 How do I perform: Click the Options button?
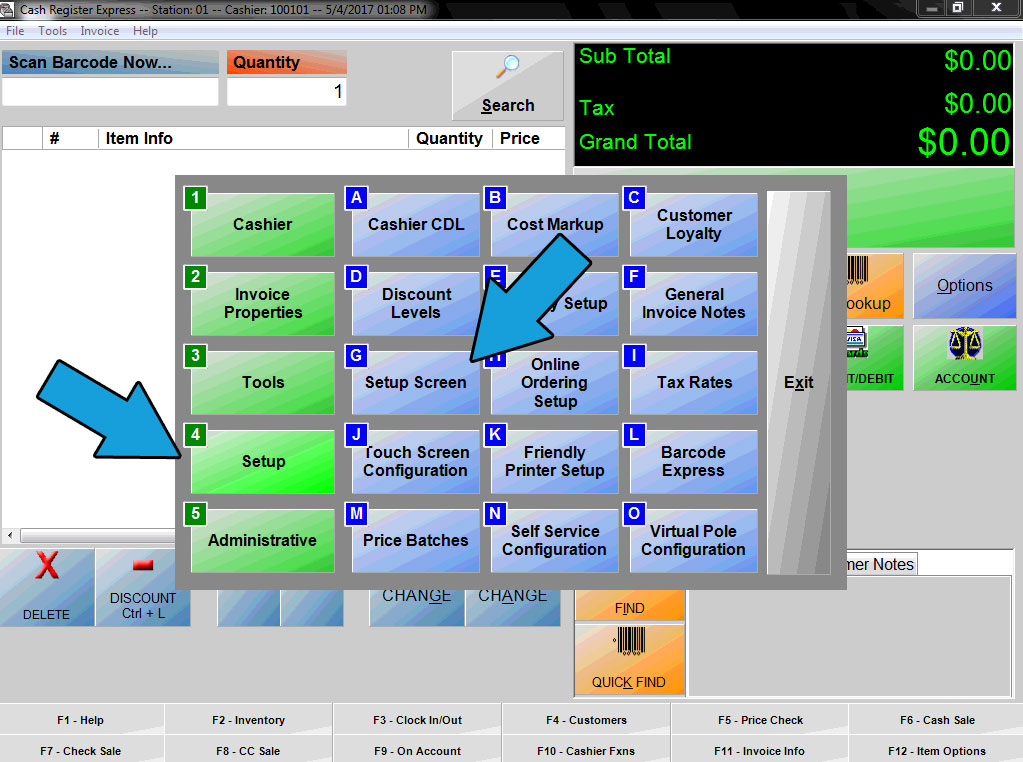click(964, 286)
